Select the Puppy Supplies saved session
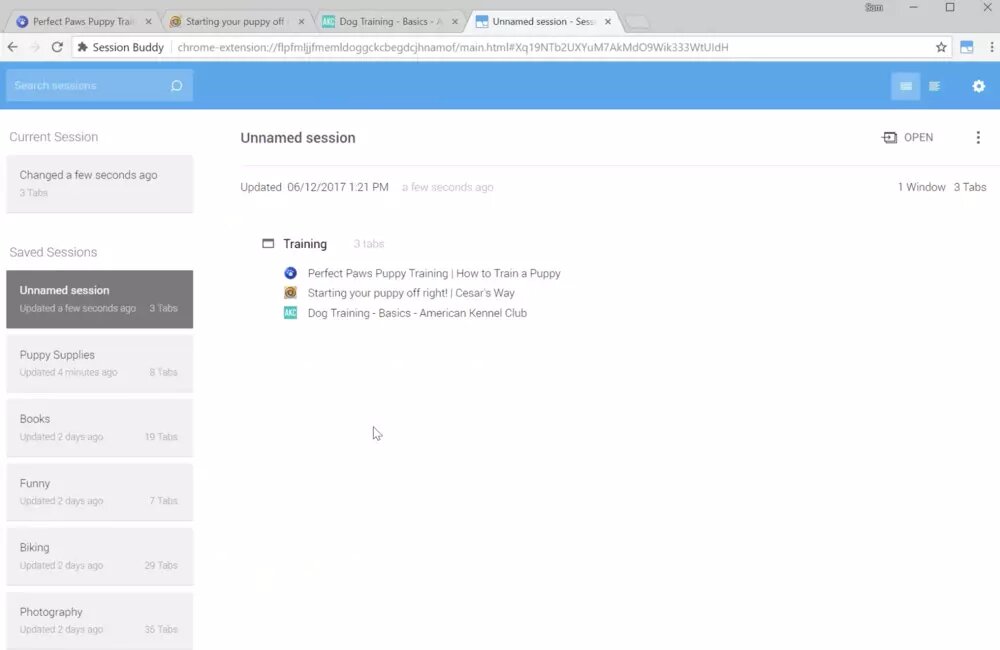Screen dimensions: 1000x650 pyautogui.click(x=99, y=363)
